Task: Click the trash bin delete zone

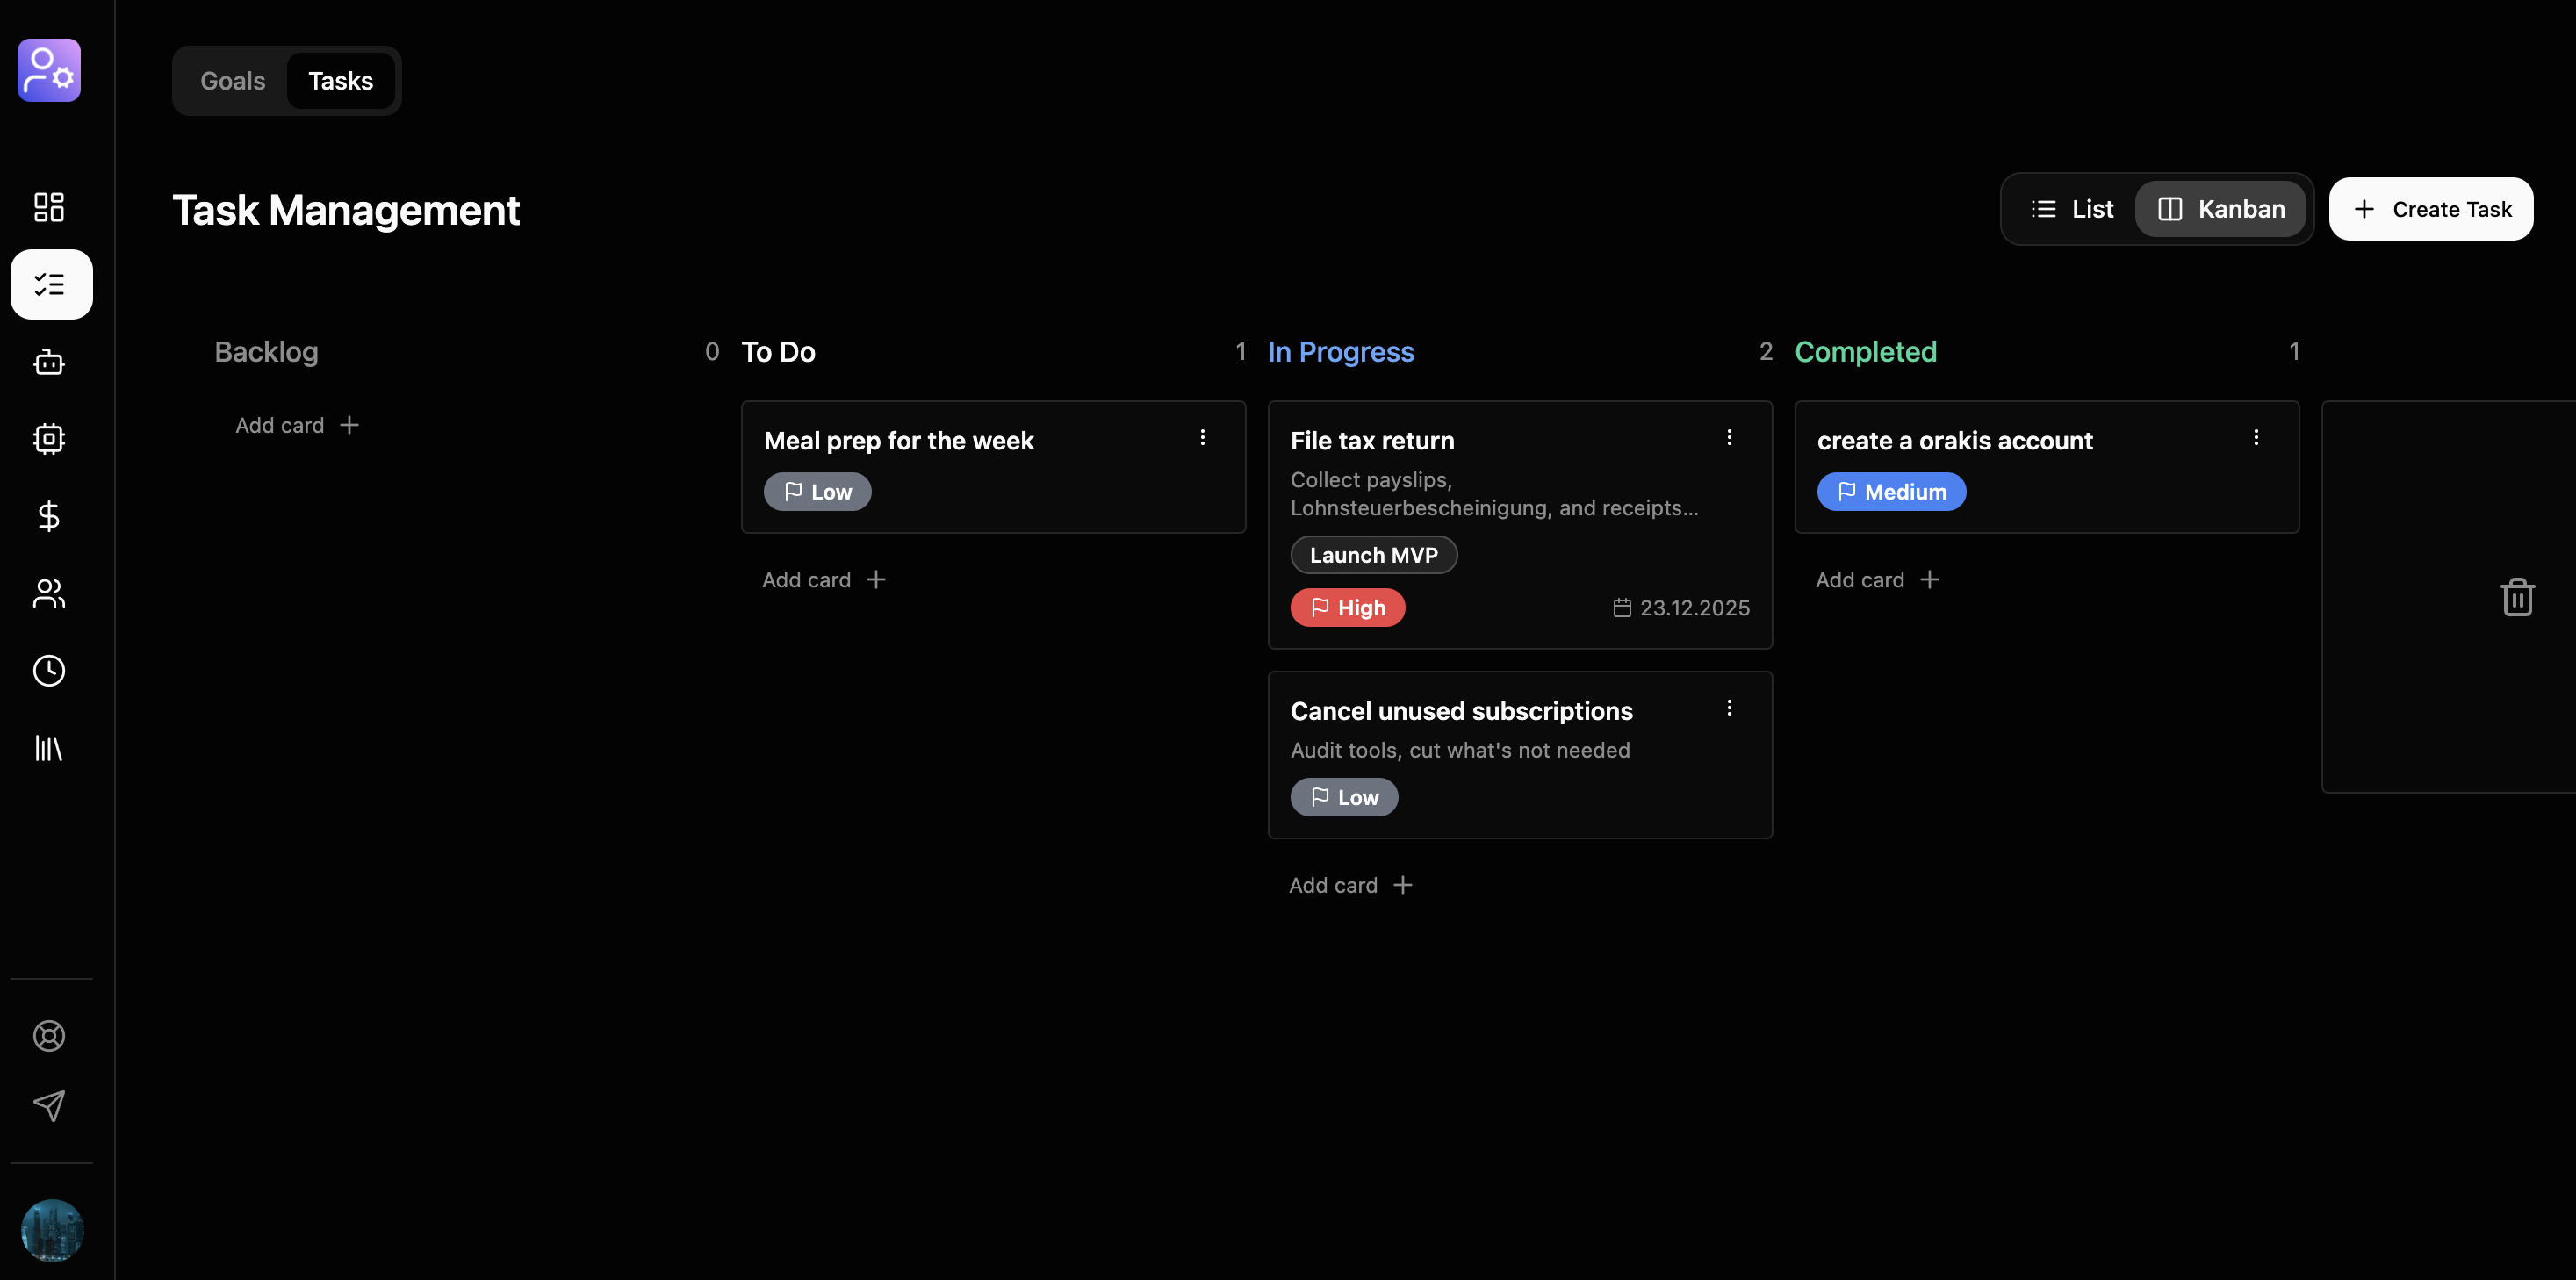Action: [x=2516, y=597]
